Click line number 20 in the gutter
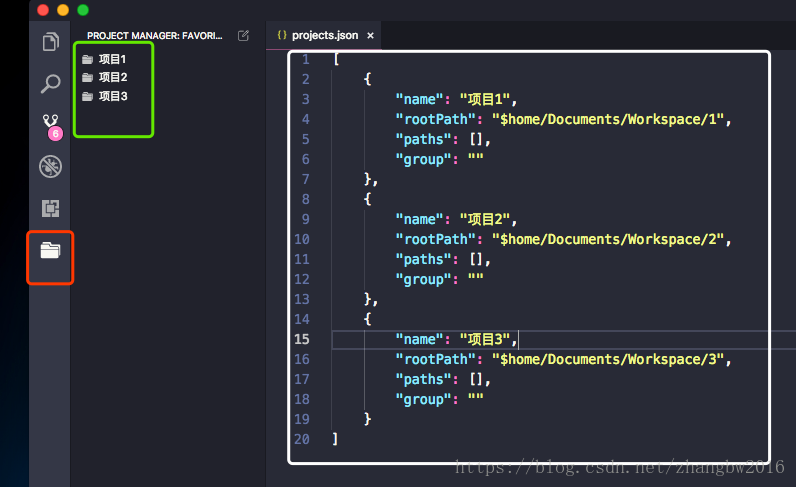 (x=302, y=439)
